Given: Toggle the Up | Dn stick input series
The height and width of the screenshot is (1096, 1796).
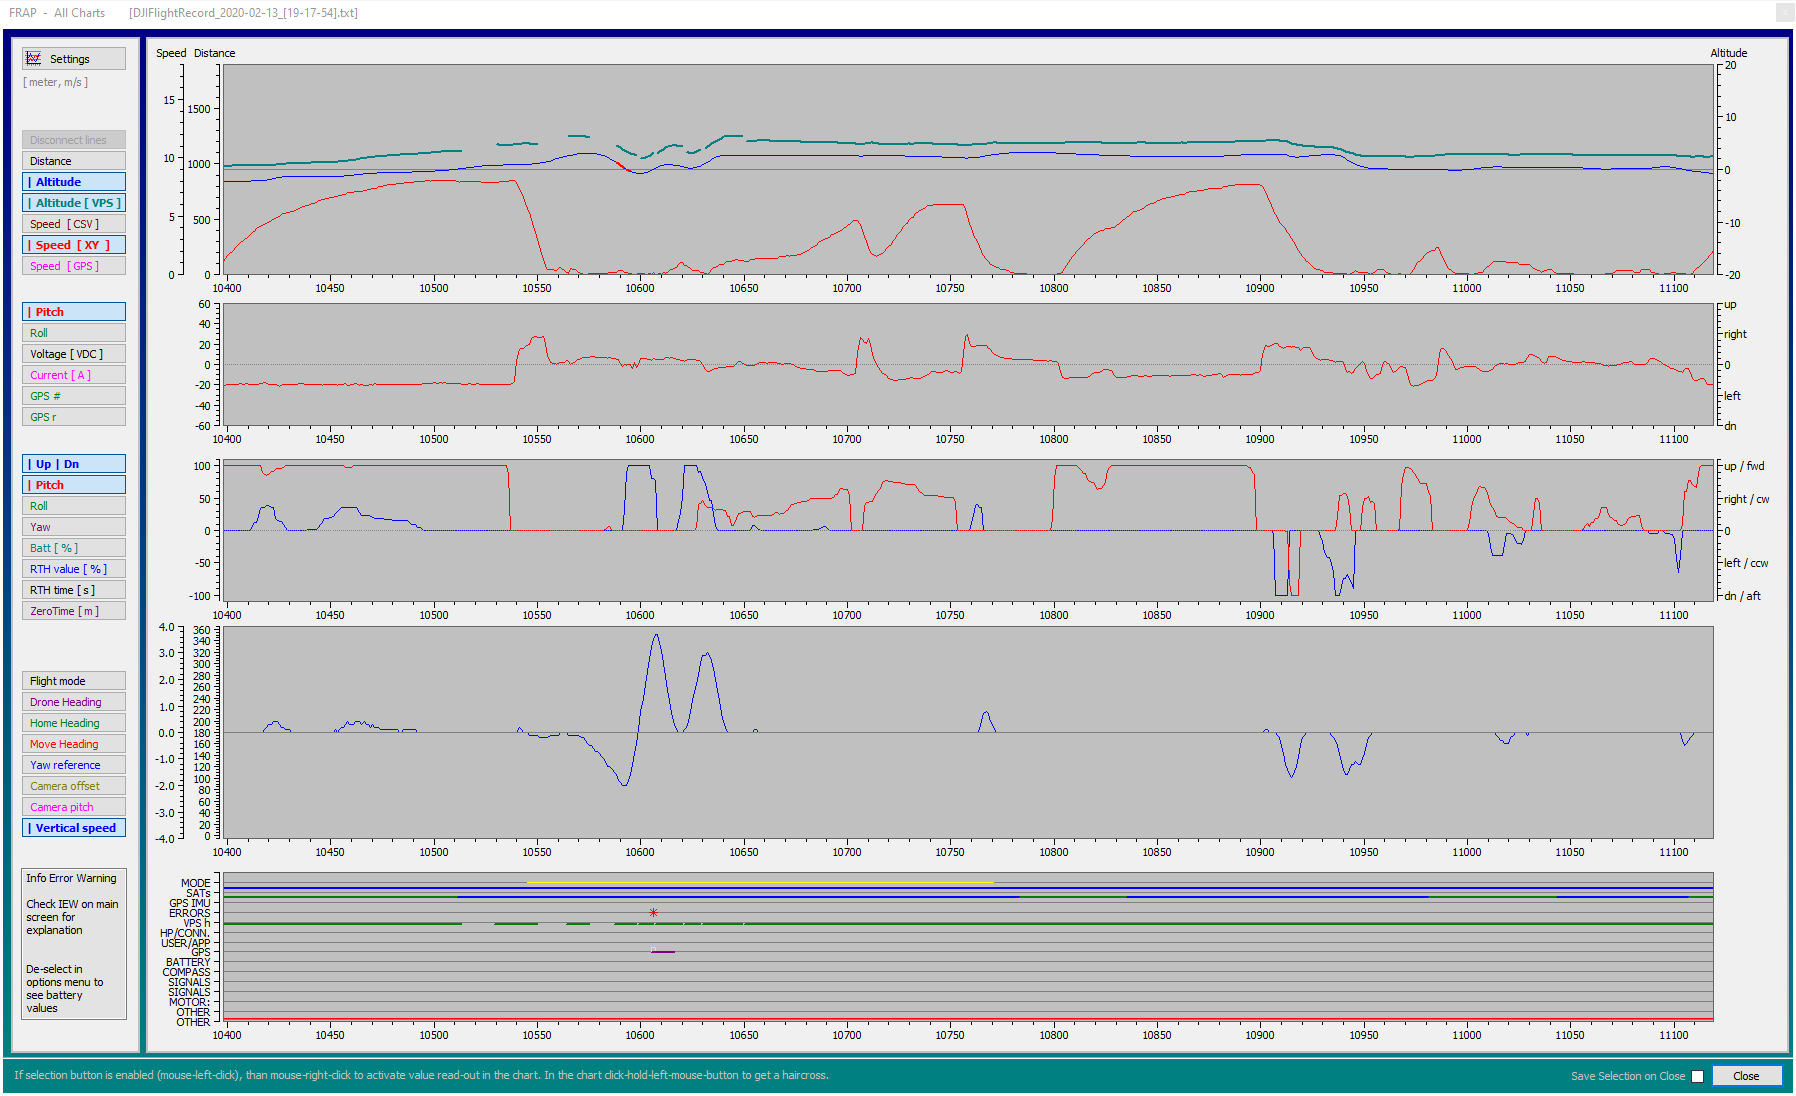Looking at the screenshot, I should [74, 464].
